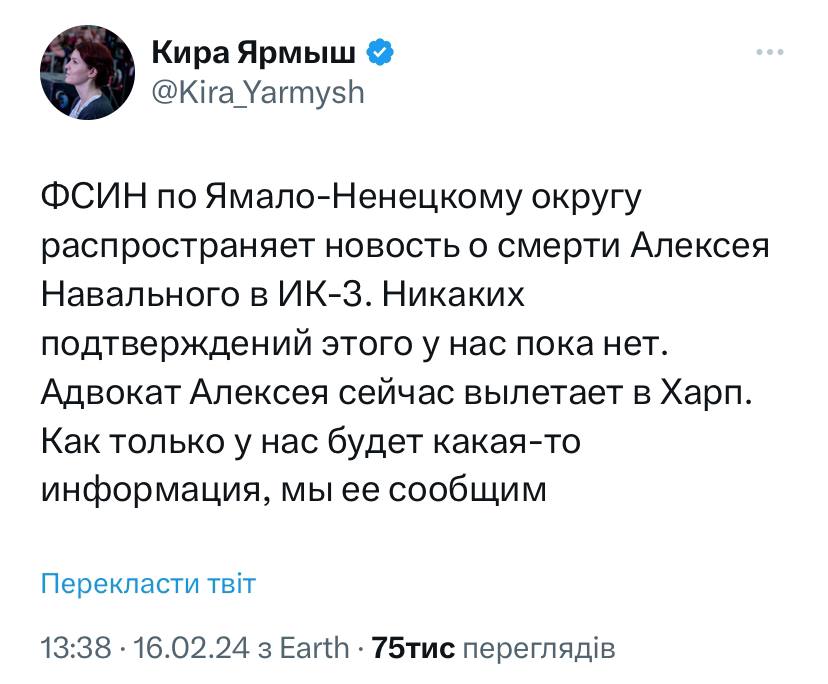Click the 13:38 timestamp
828x684 pixels.
click(75, 648)
